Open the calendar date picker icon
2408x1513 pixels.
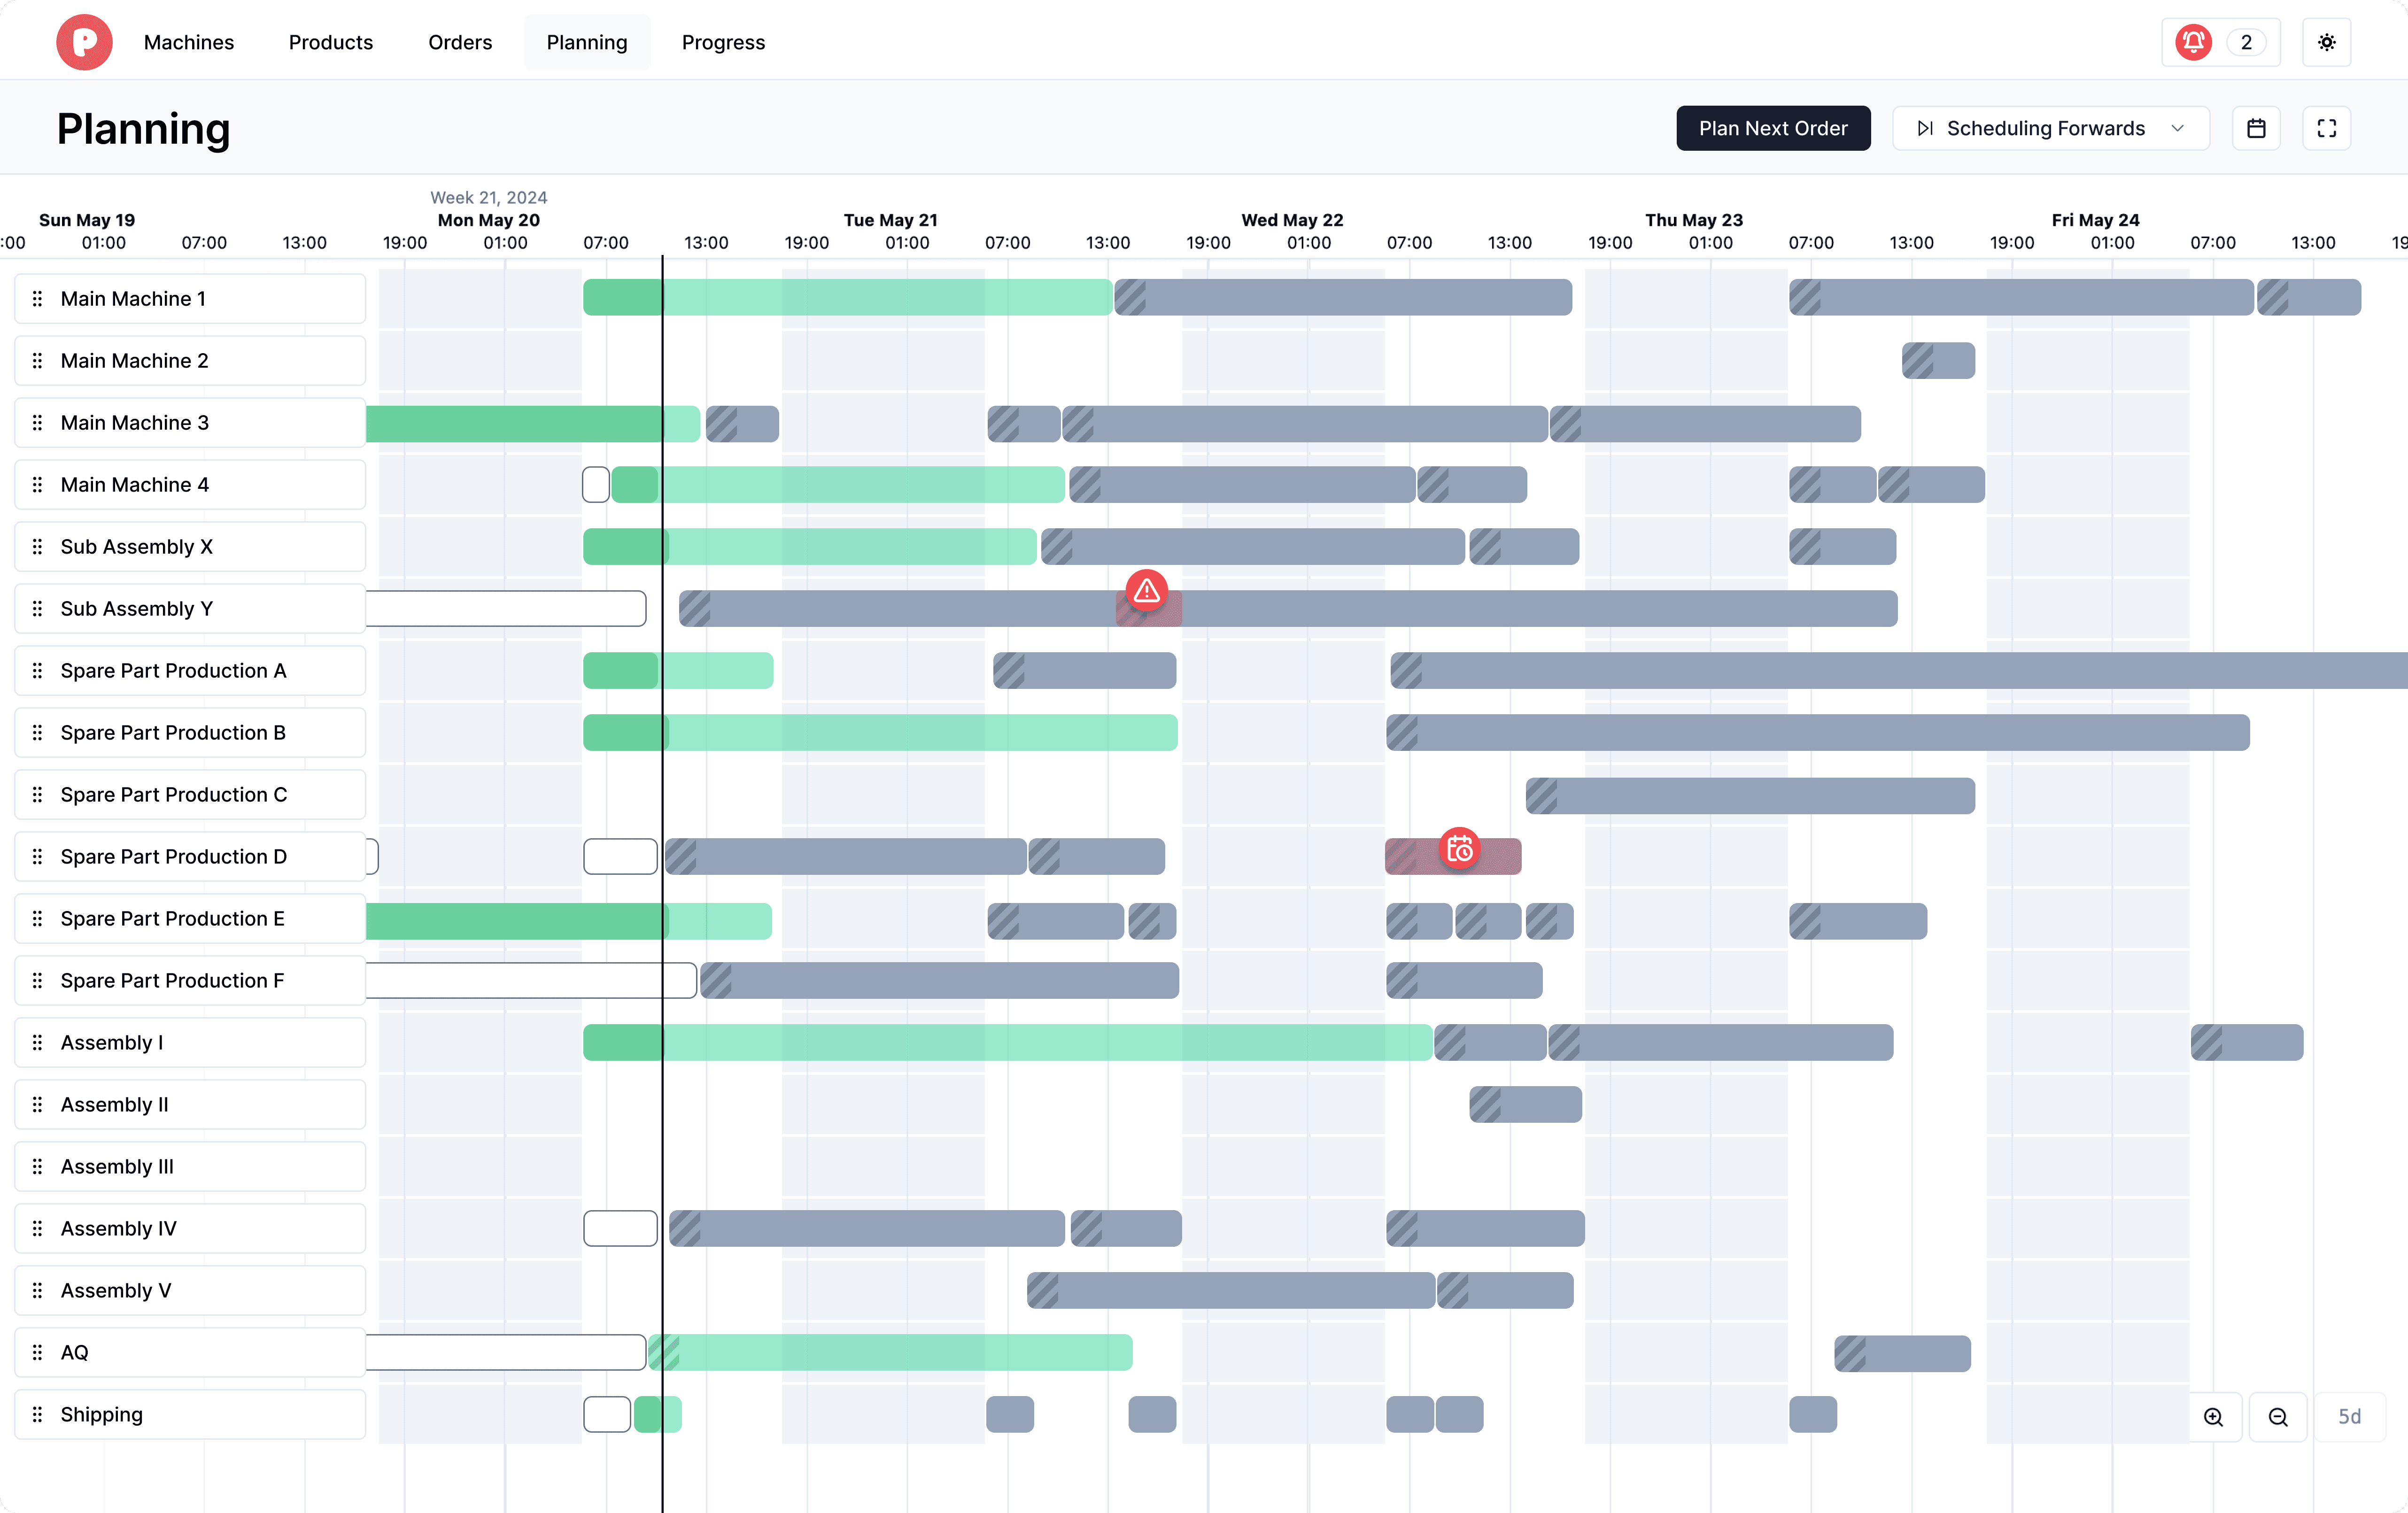click(x=2256, y=128)
